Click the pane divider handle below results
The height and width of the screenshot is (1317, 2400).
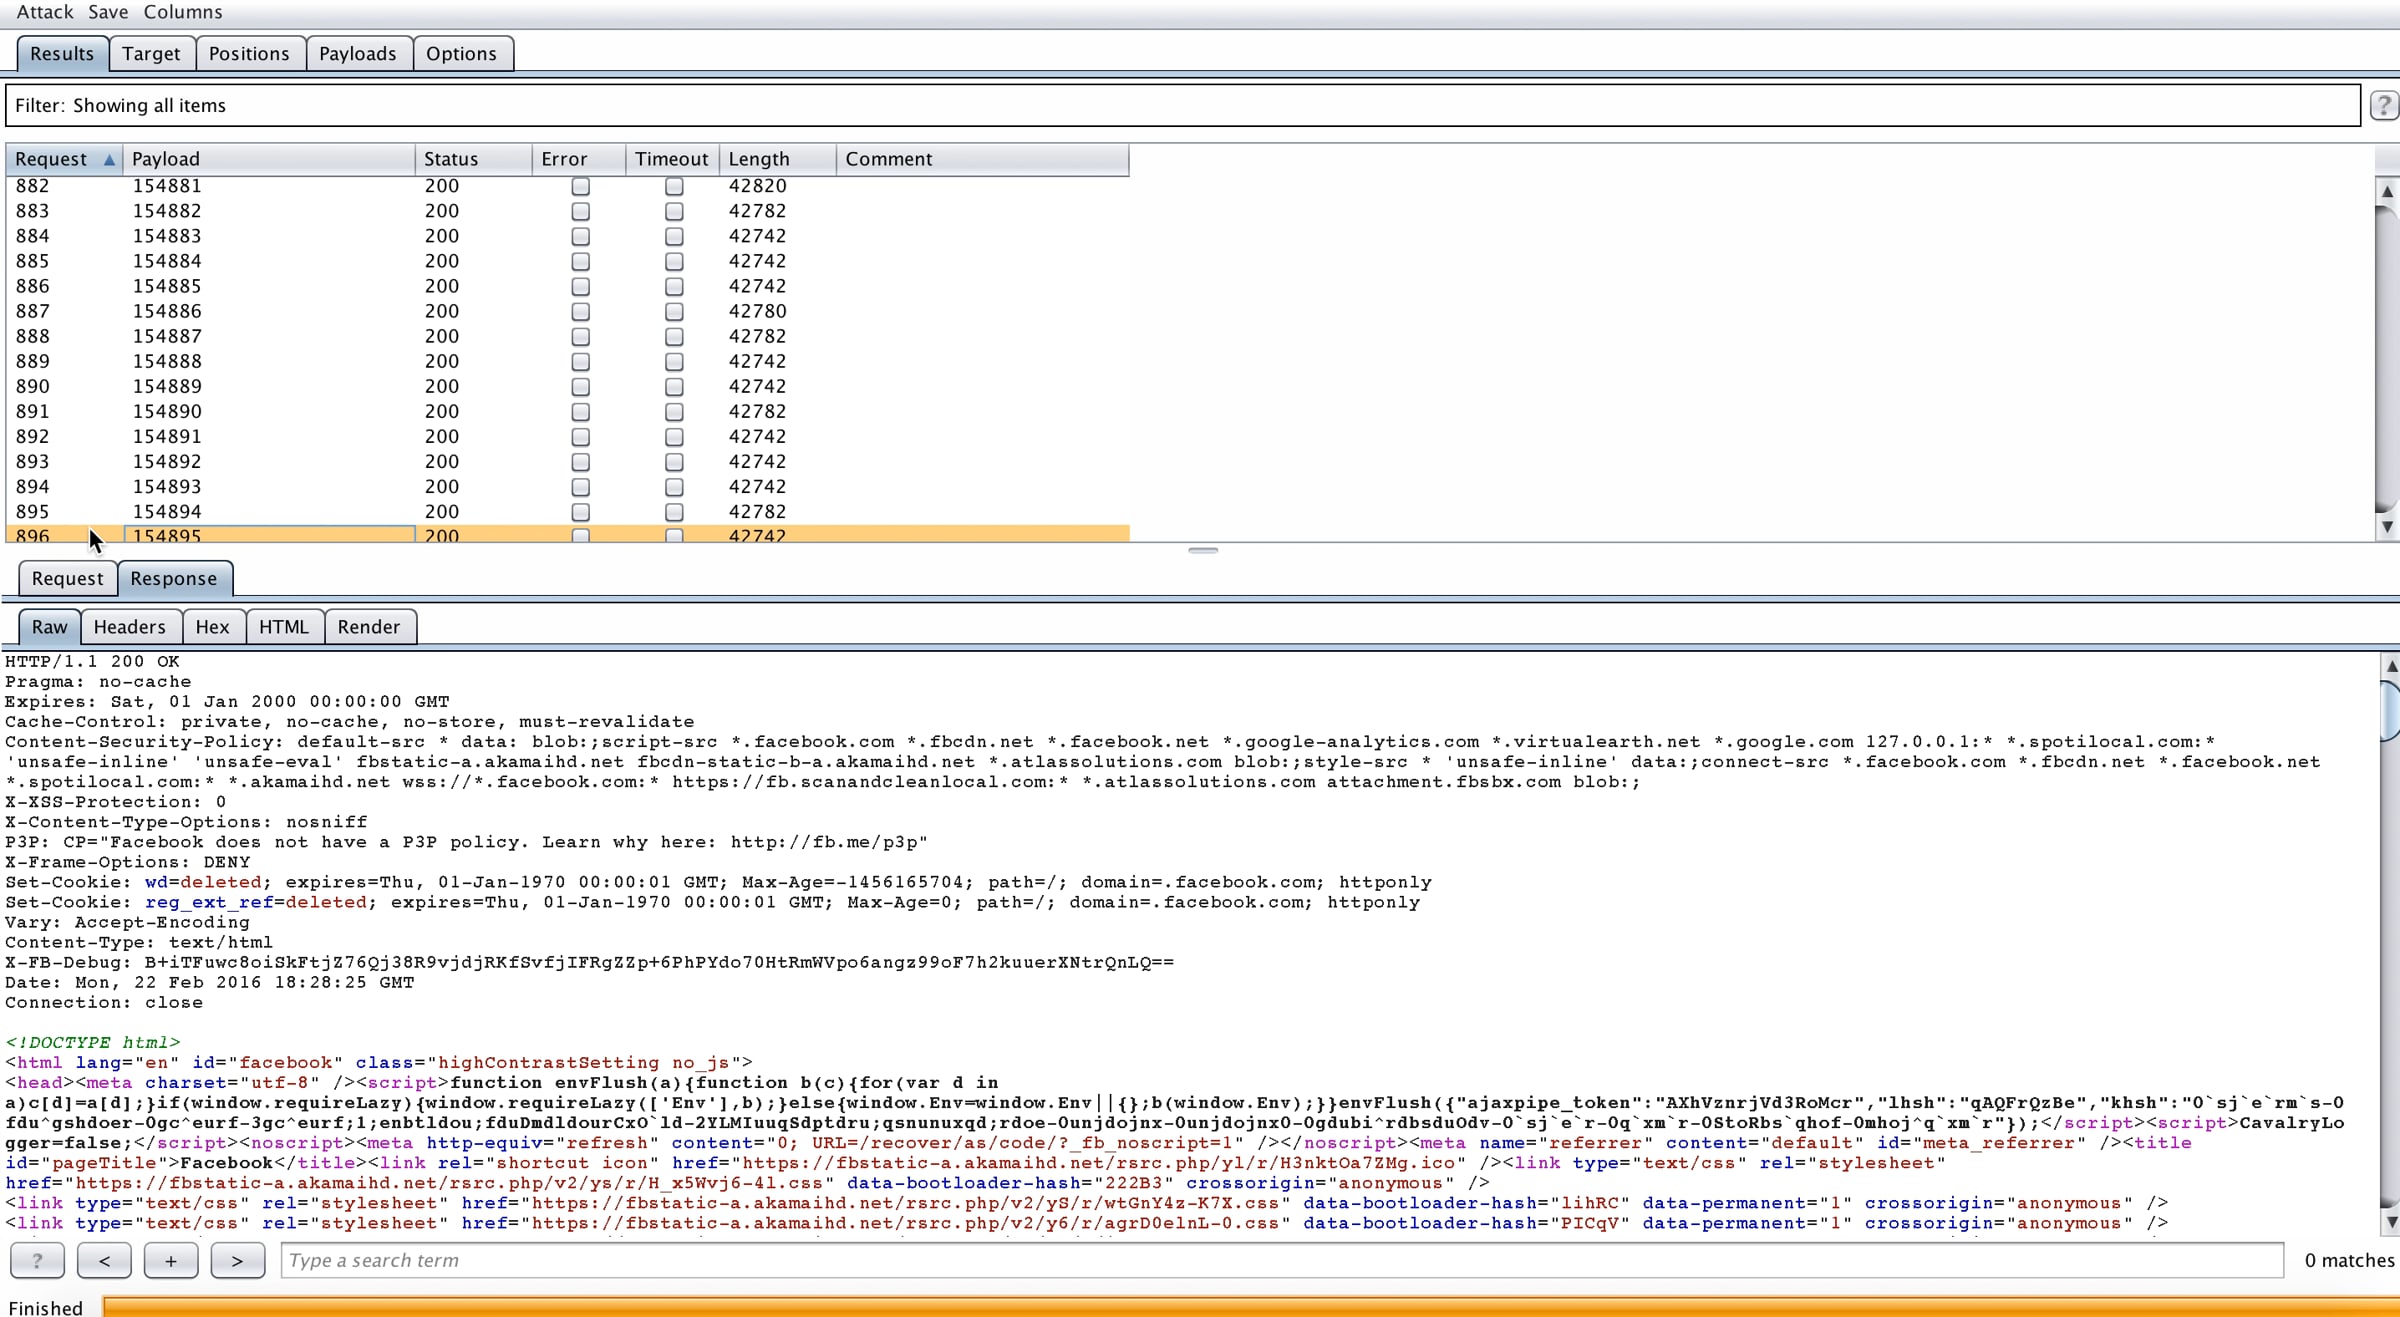pyautogui.click(x=1203, y=550)
